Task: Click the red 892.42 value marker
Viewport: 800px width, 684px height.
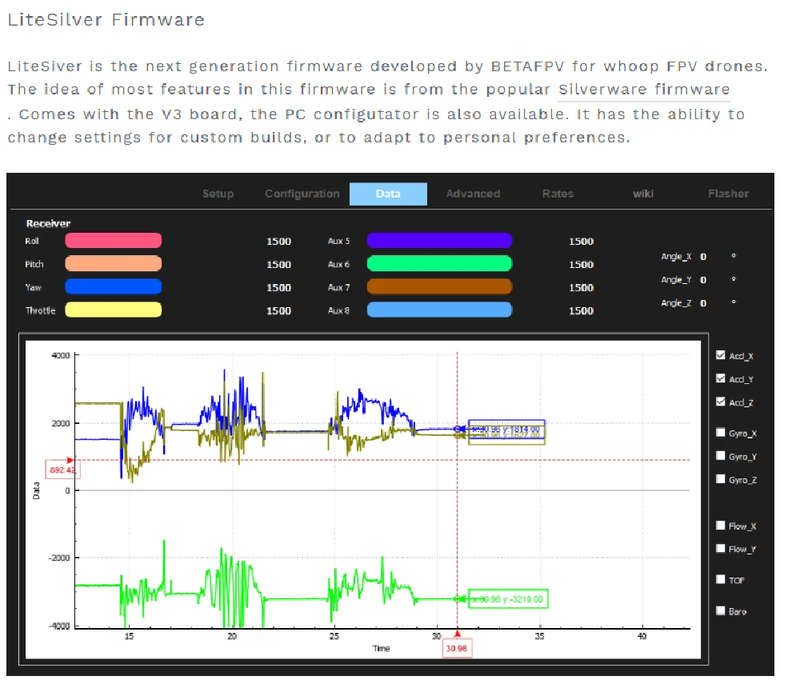Action: [62, 470]
